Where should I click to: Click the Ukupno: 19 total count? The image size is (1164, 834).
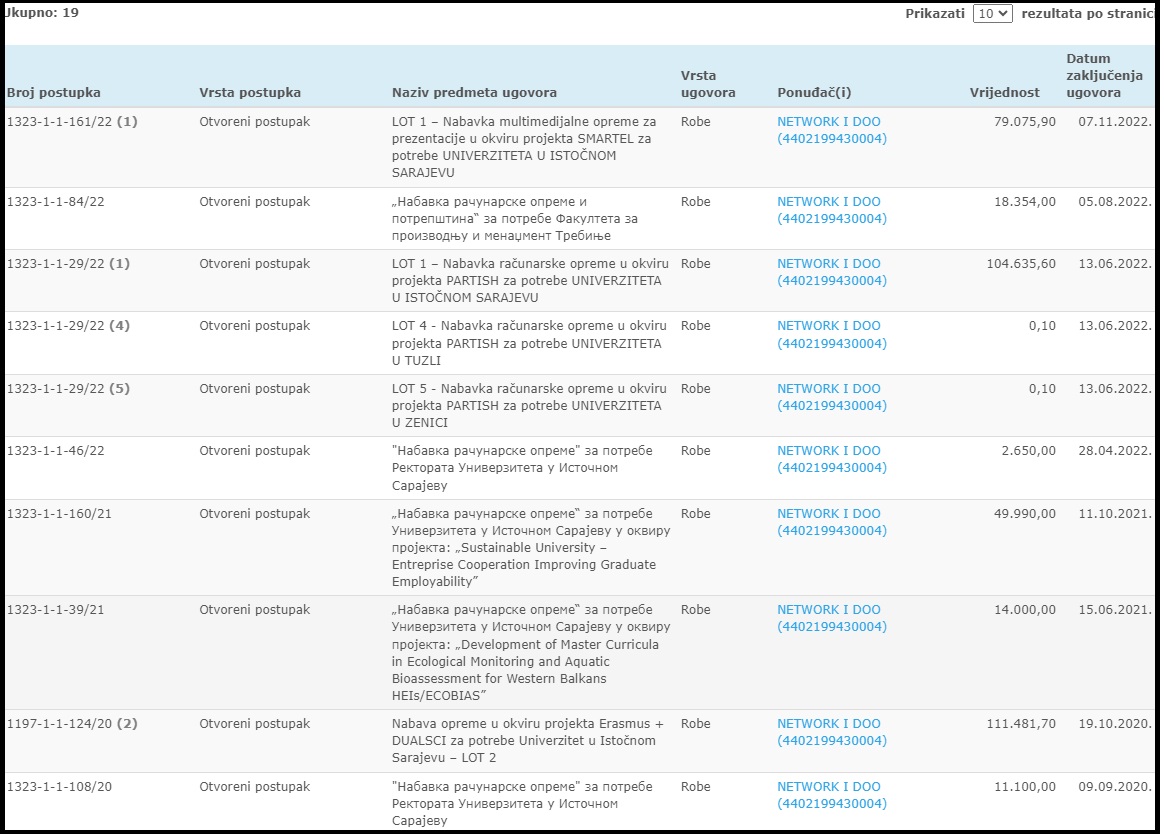pos(42,13)
